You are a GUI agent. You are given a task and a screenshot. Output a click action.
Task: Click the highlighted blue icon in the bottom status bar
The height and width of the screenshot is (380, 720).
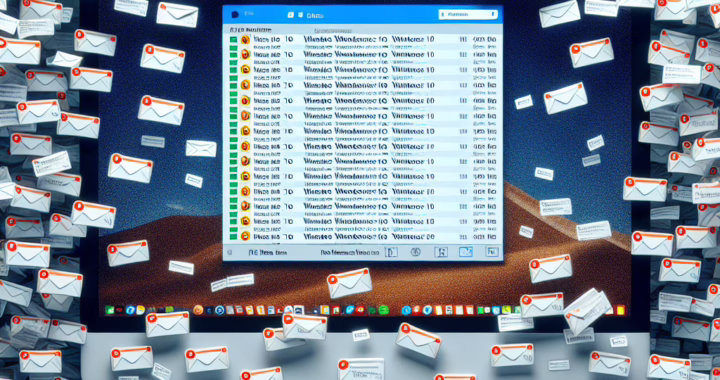(x=466, y=252)
